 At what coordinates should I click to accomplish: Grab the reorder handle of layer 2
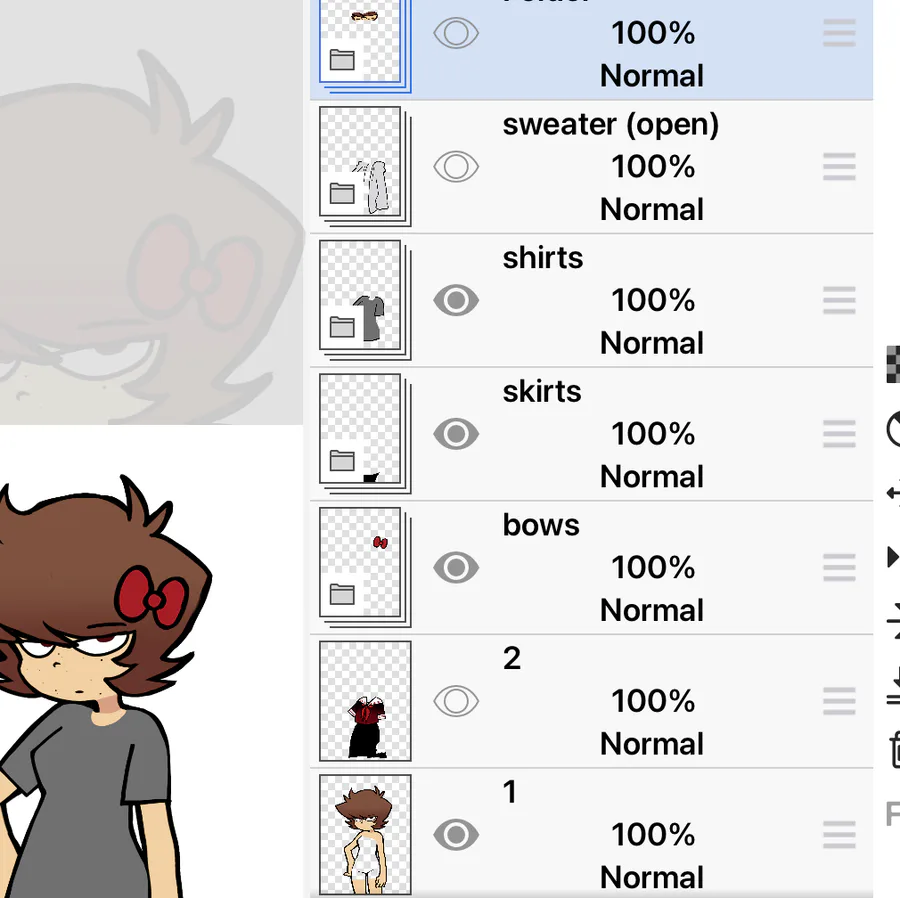(x=839, y=701)
